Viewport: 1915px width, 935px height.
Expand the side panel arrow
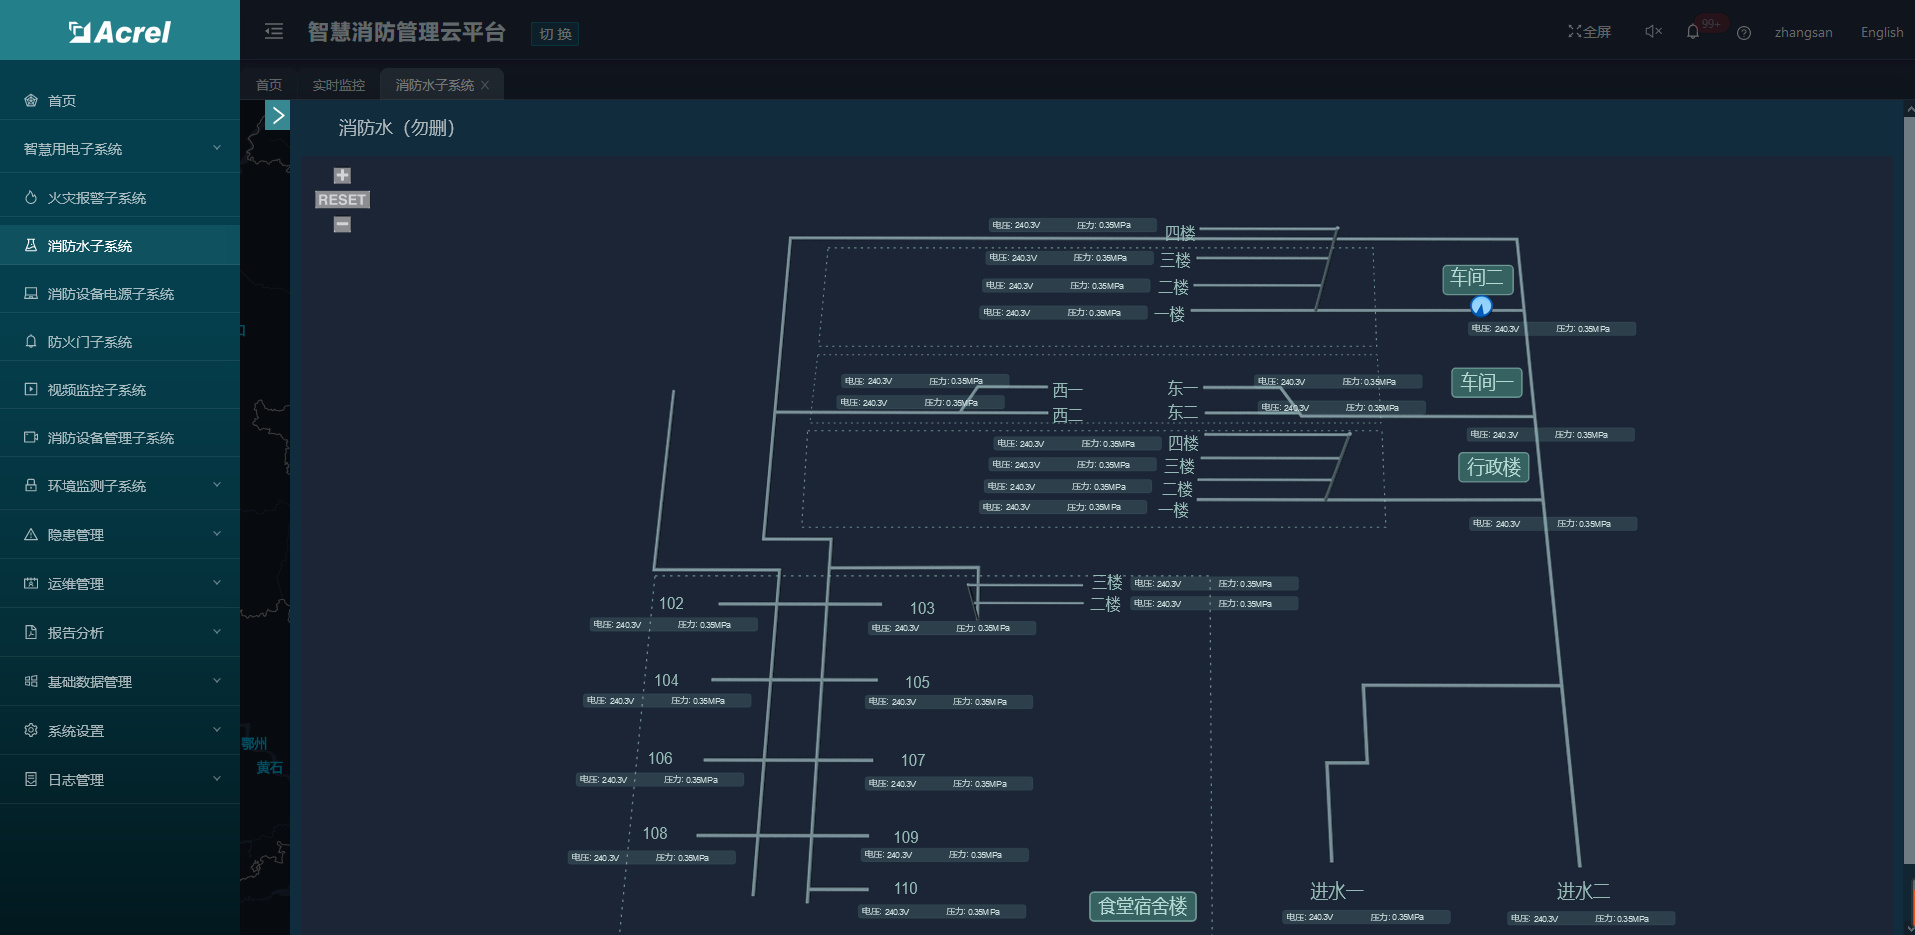point(278,115)
